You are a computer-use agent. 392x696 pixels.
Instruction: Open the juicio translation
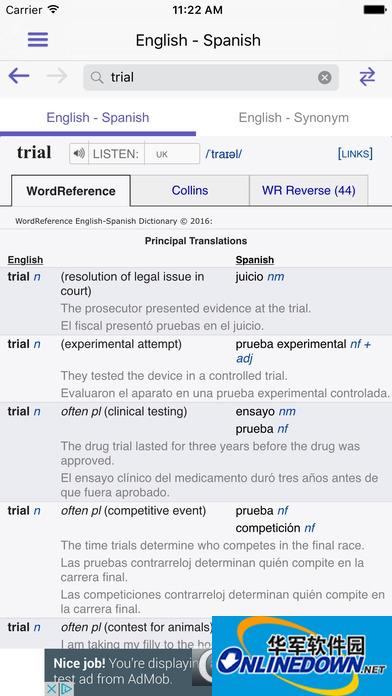tap(250, 277)
